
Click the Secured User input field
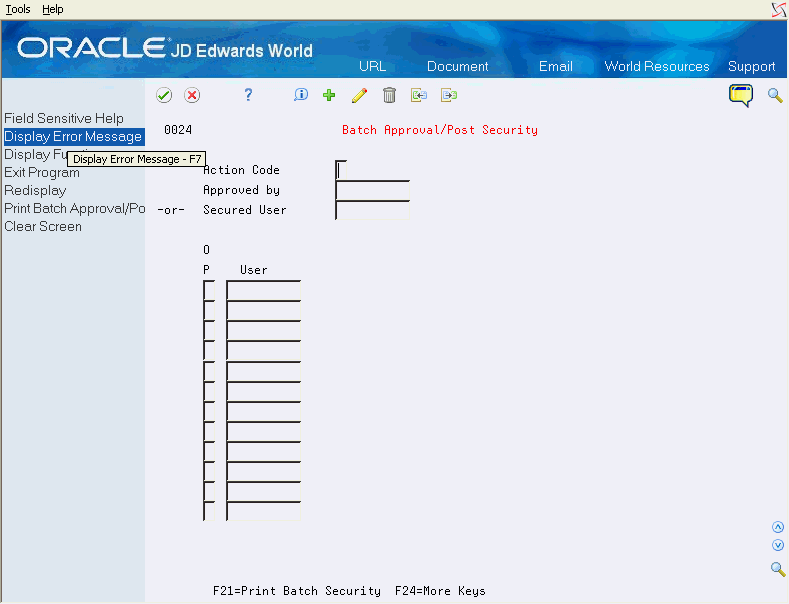(372, 210)
